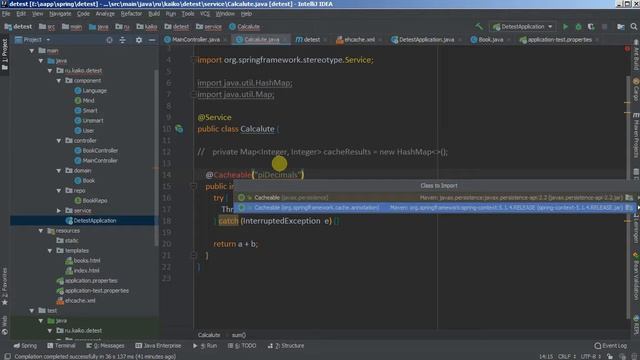Screen dimensions: 640x360
Task: Collapse the component package
Action: (x=59, y=81)
